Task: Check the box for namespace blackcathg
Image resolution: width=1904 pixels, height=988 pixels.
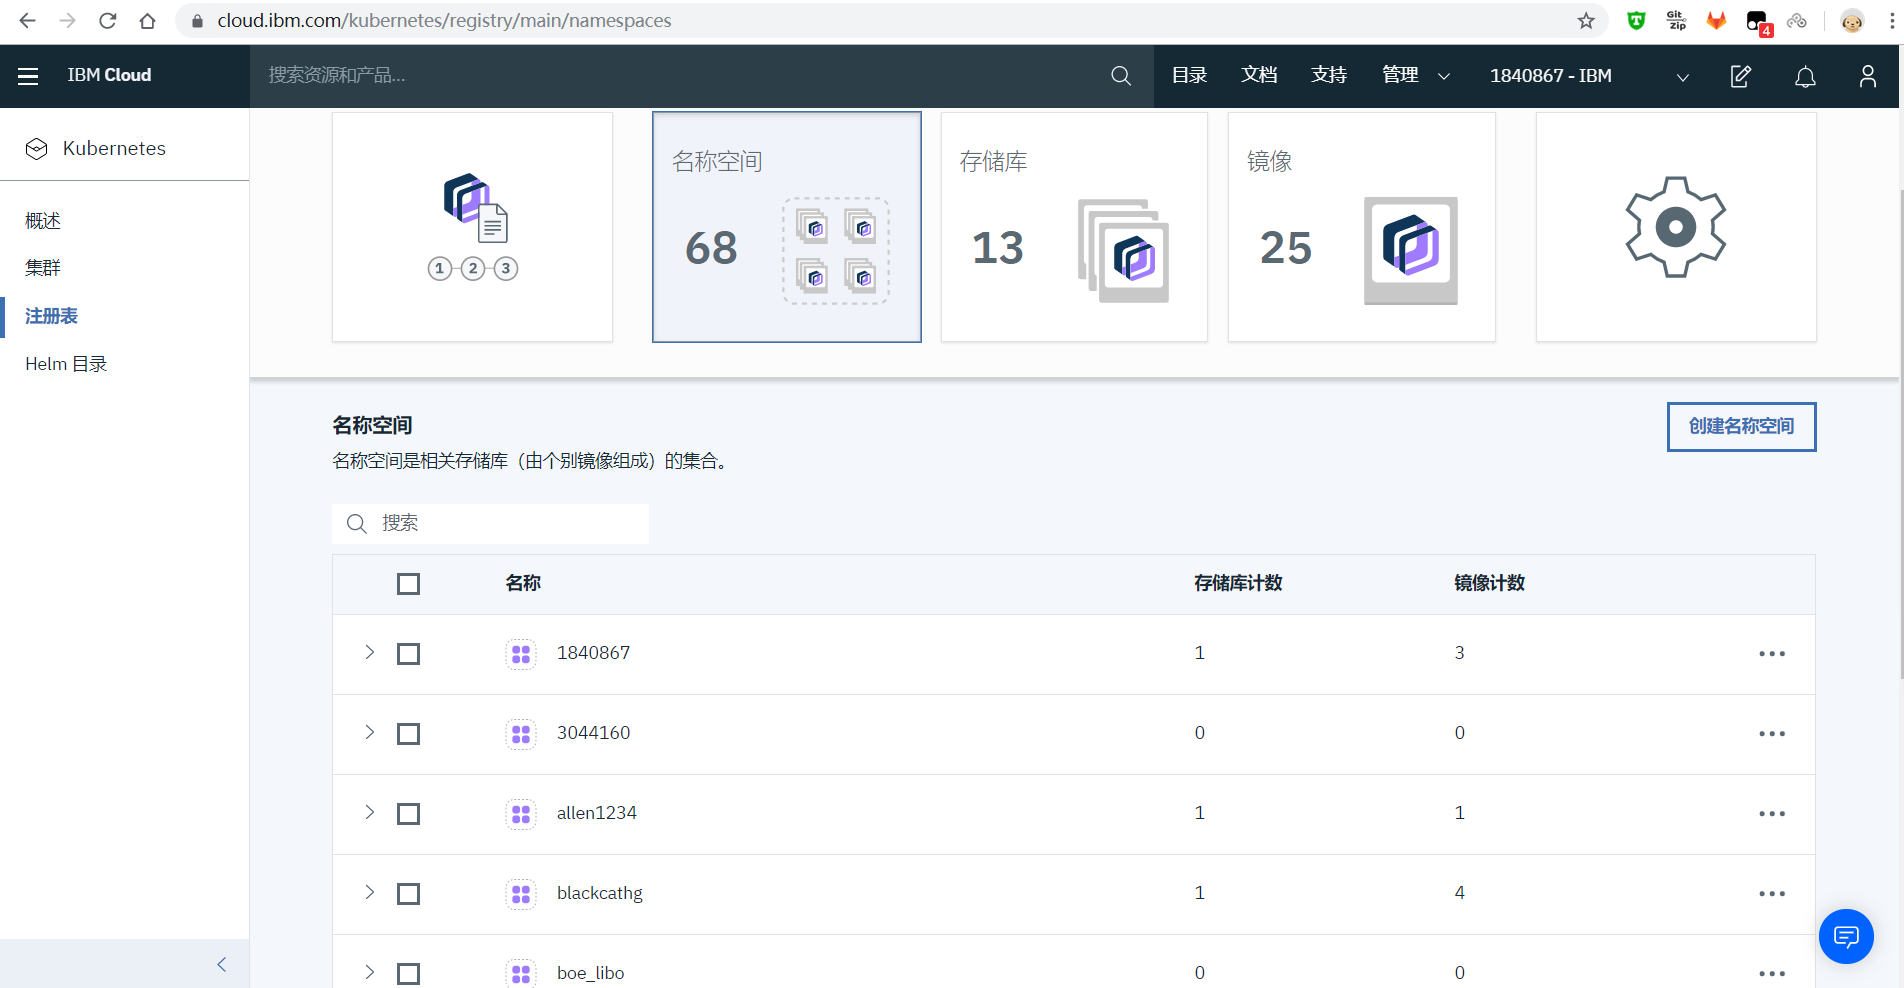Action: tap(408, 894)
